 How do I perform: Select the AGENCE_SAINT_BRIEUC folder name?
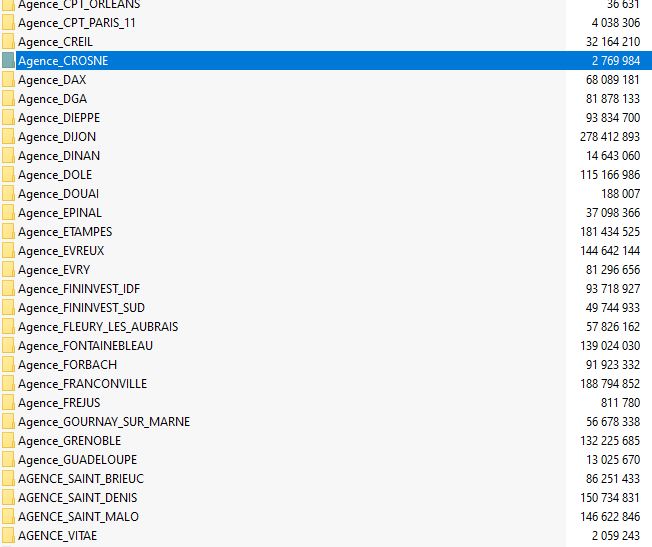point(81,479)
